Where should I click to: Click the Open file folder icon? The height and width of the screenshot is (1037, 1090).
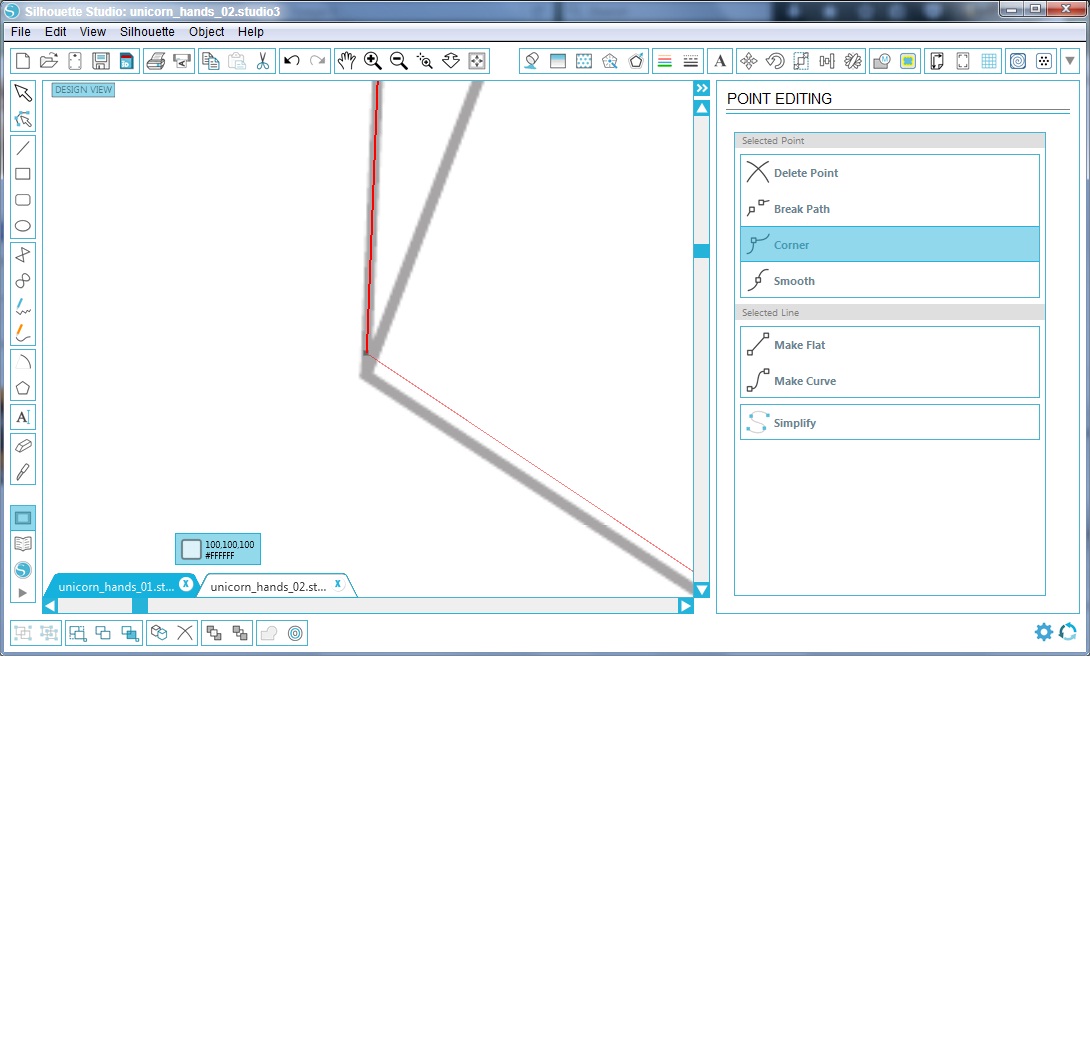(49, 61)
